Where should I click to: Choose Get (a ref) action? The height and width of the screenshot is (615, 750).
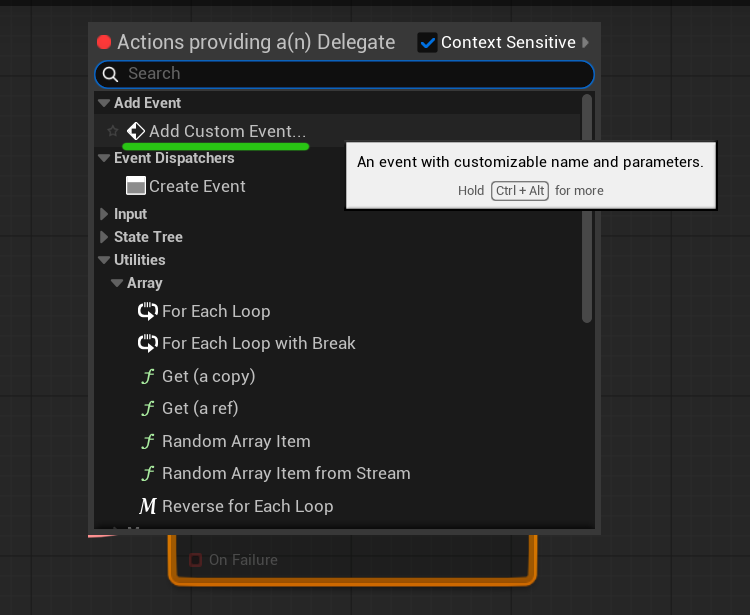coord(200,408)
